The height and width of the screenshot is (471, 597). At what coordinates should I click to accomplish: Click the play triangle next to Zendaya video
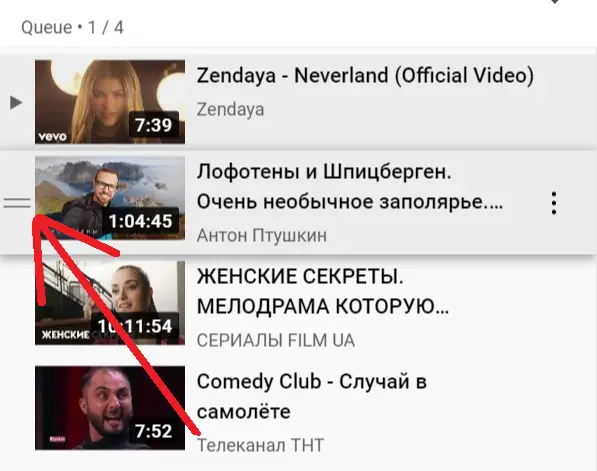(x=16, y=102)
